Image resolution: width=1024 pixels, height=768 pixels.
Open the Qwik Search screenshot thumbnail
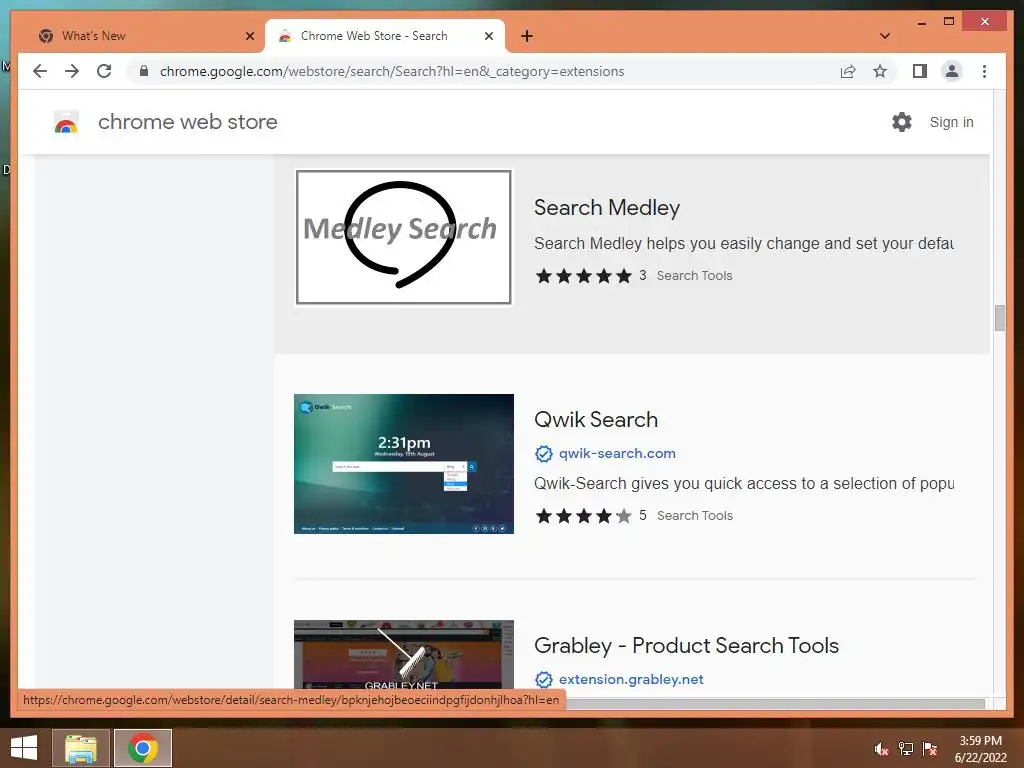tap(404, 464)
